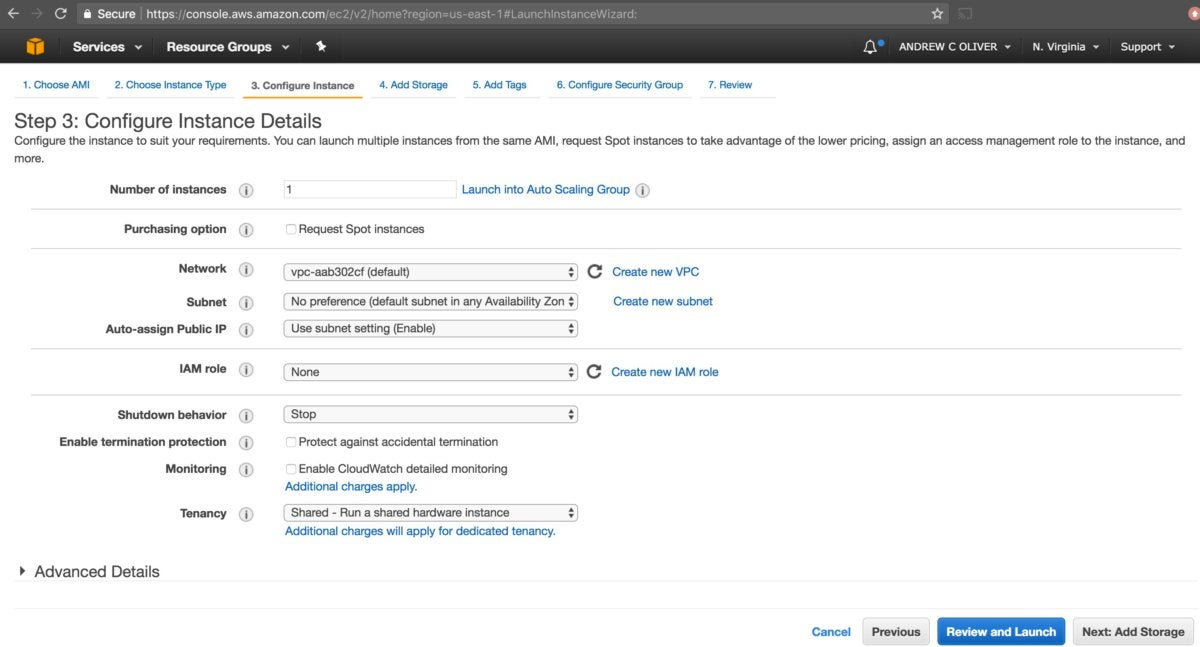This screenshot has width=1200, height=647.
Task: Open Additional charges apply link under Monitoring
Action: [x=351, y=486]
